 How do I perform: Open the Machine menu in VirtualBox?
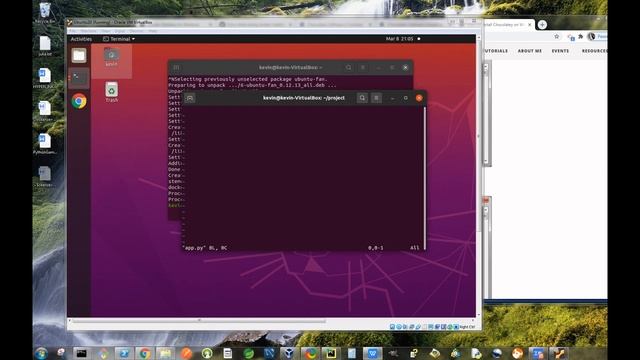[88, 31]
